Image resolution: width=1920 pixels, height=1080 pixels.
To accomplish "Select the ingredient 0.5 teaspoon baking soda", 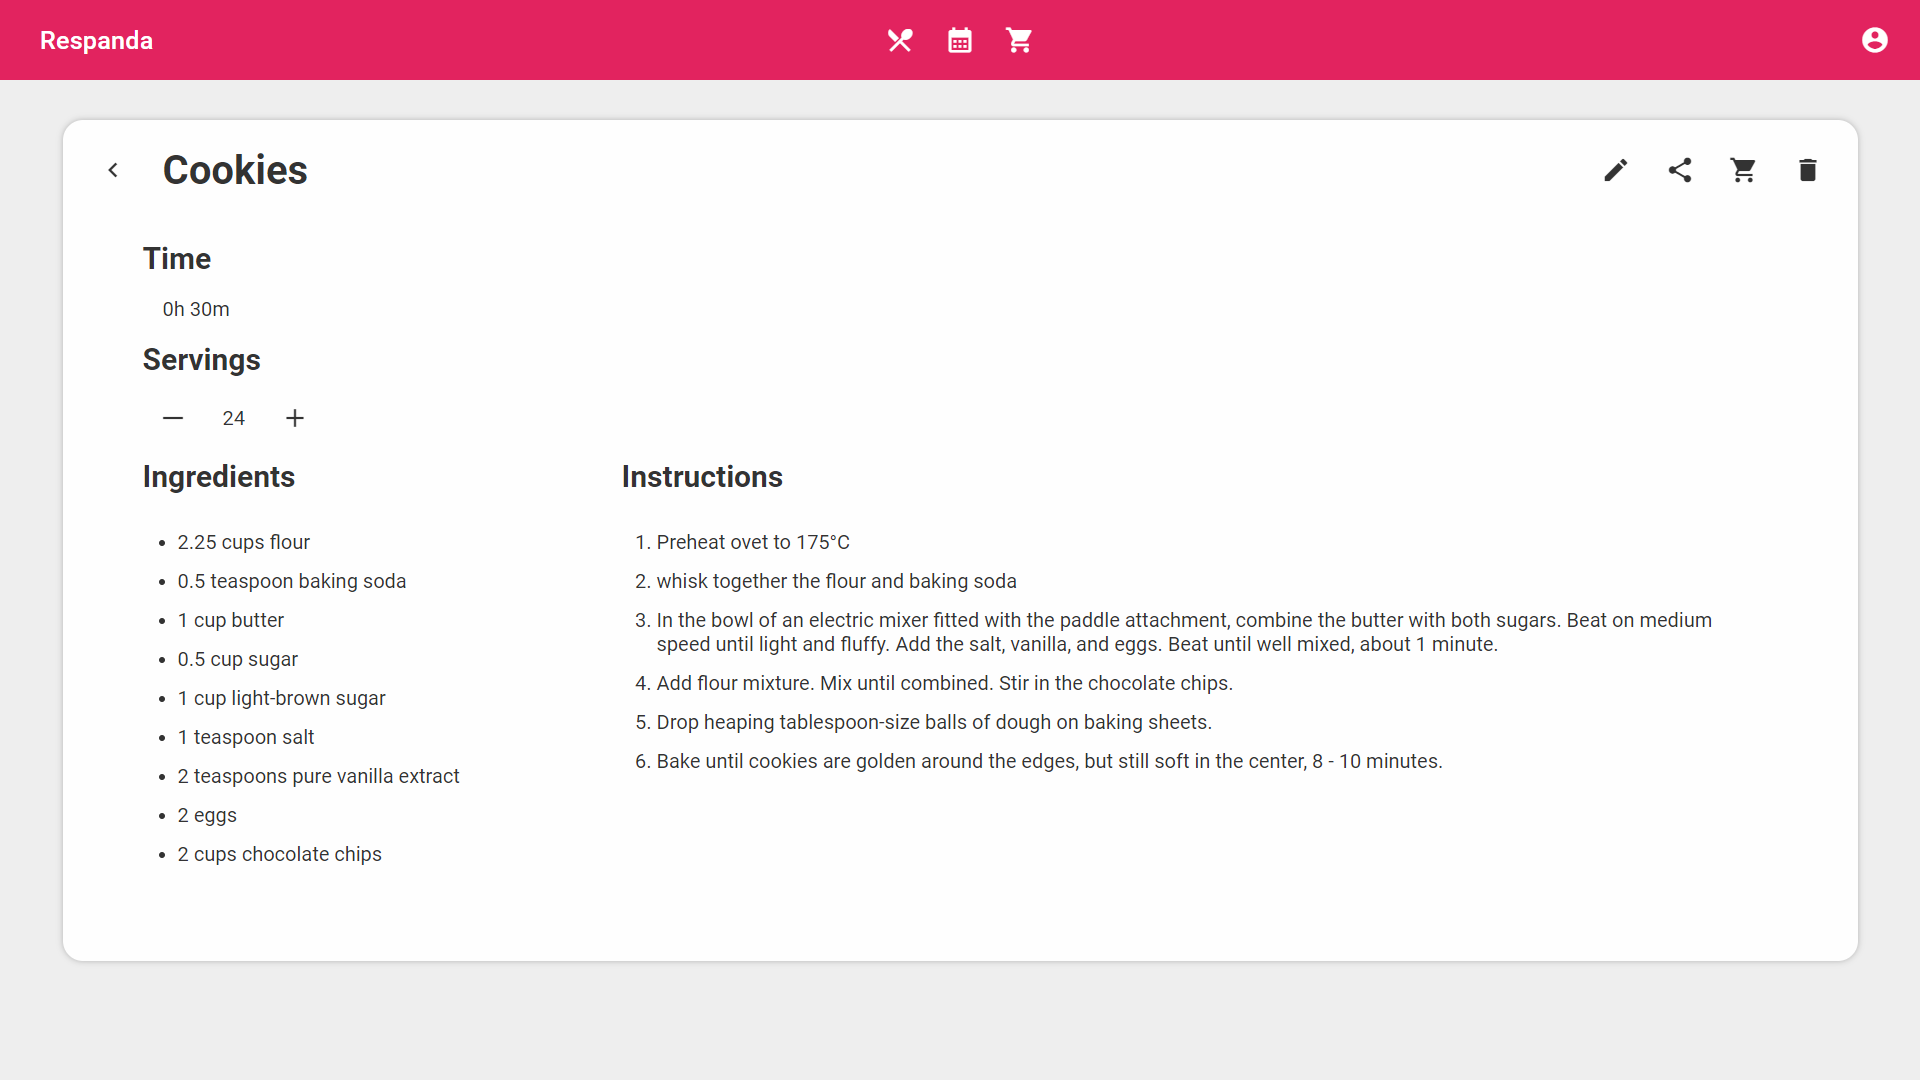I will click(x=292, y=581).
